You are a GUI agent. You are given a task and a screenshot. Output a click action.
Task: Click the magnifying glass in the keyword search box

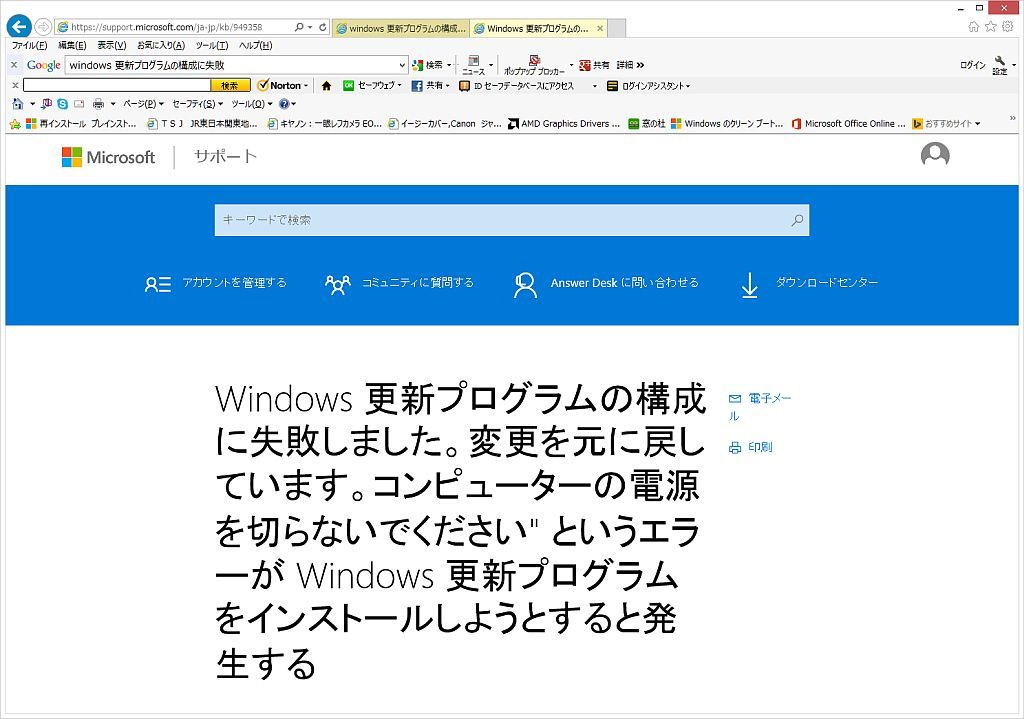point(795,220)
